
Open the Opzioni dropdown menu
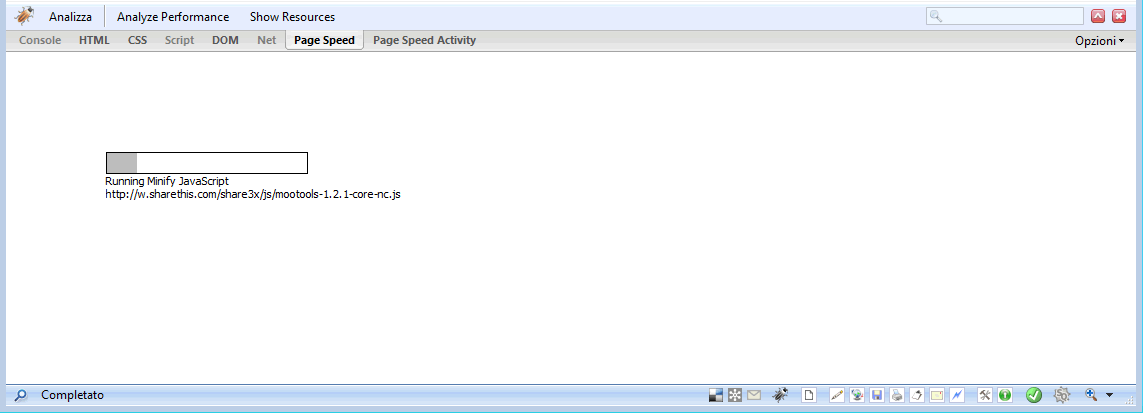point(1099,41)
